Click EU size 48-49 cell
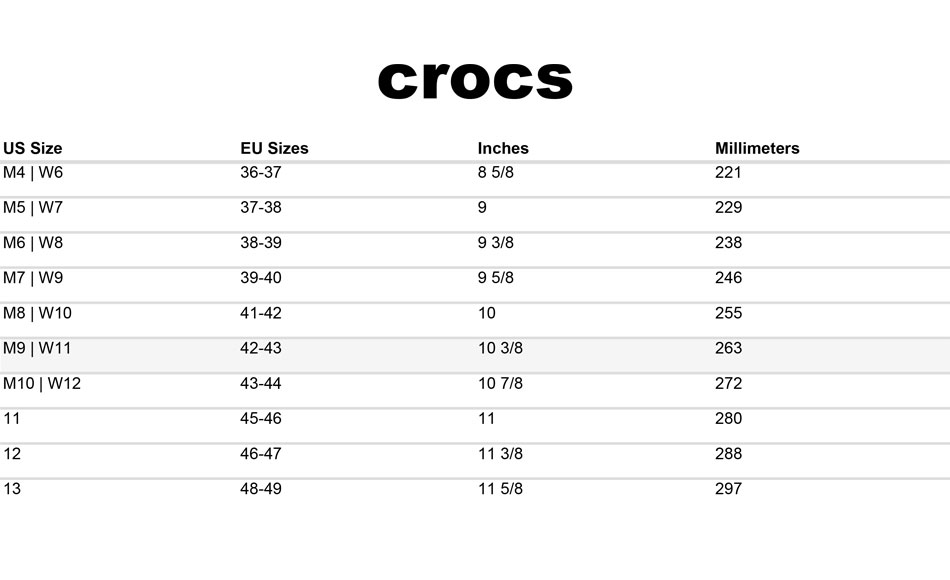 coord(261,488)
